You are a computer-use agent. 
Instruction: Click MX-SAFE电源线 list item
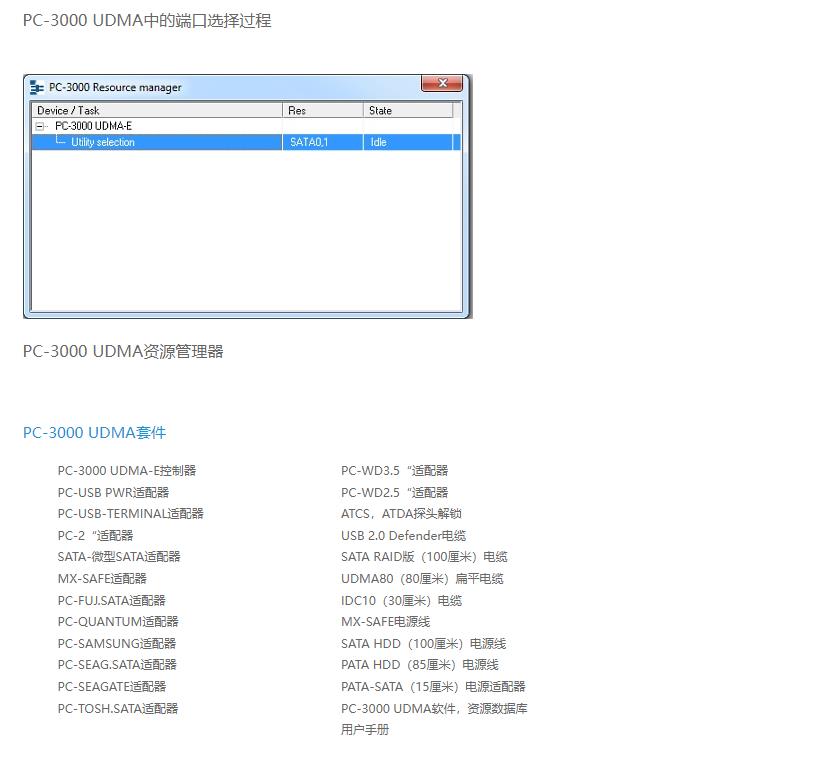(x=386, y=622)
